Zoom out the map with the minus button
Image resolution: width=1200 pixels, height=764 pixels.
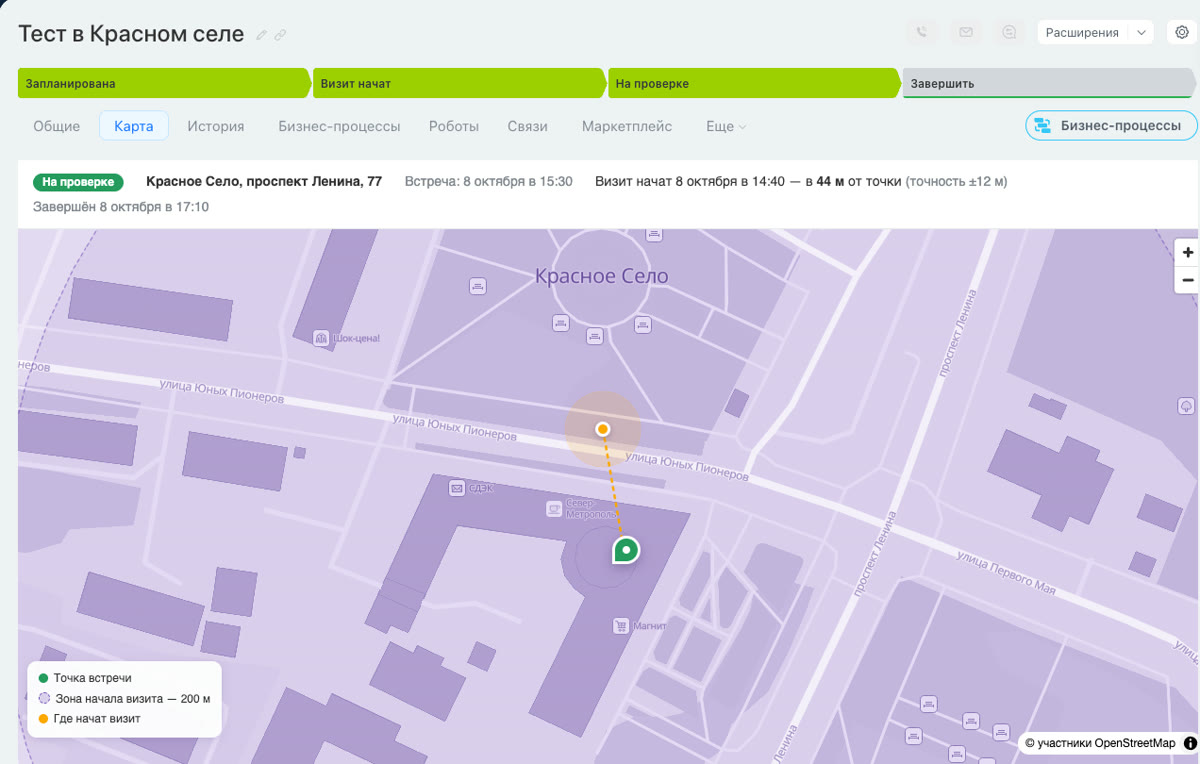[1188, 280]
